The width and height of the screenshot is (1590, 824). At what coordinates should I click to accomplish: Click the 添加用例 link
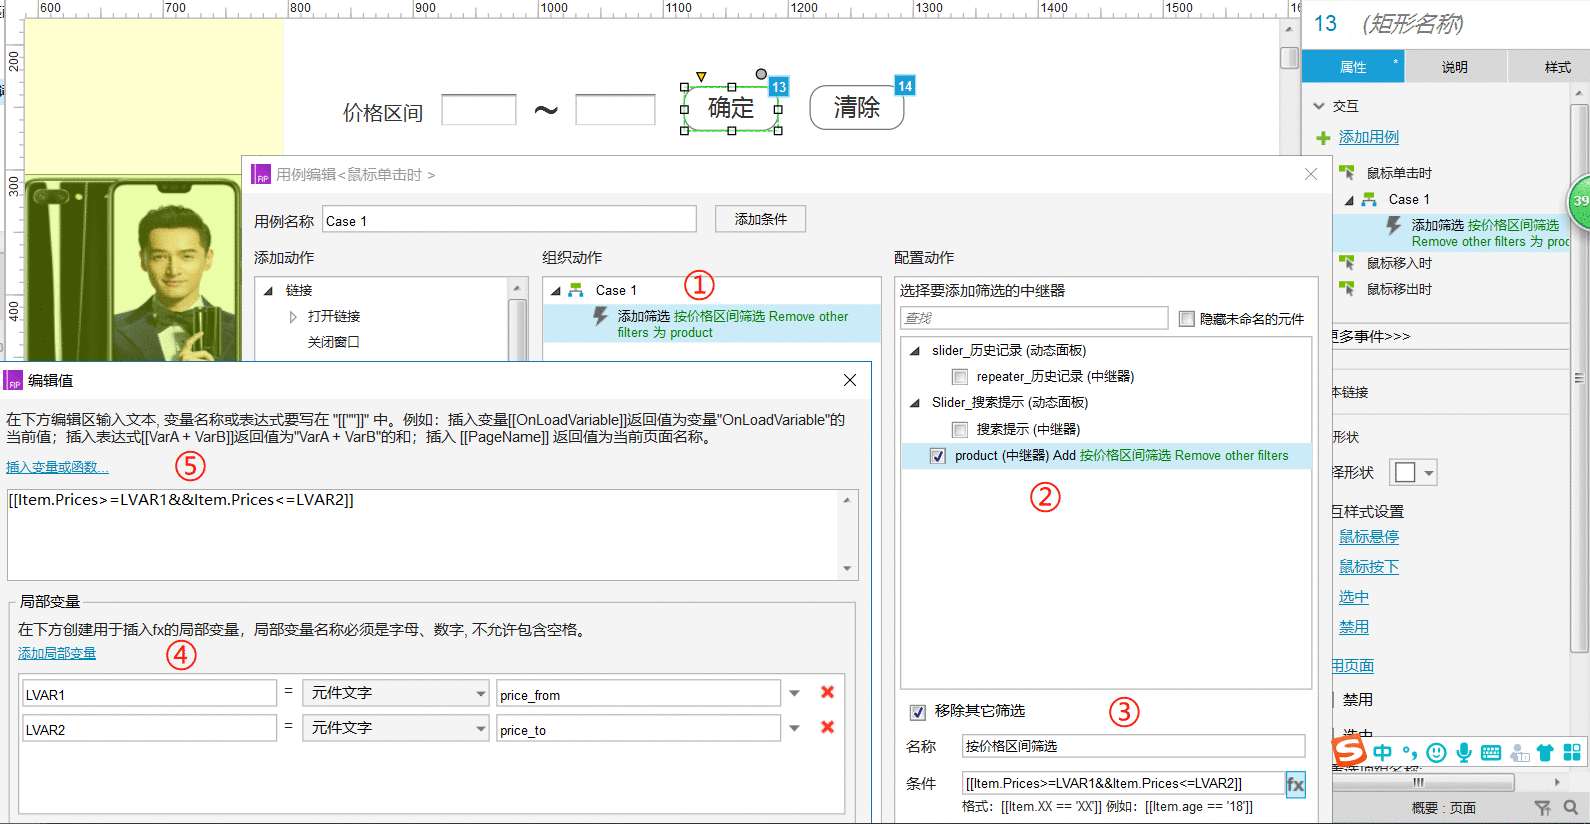coord(1368,137)
